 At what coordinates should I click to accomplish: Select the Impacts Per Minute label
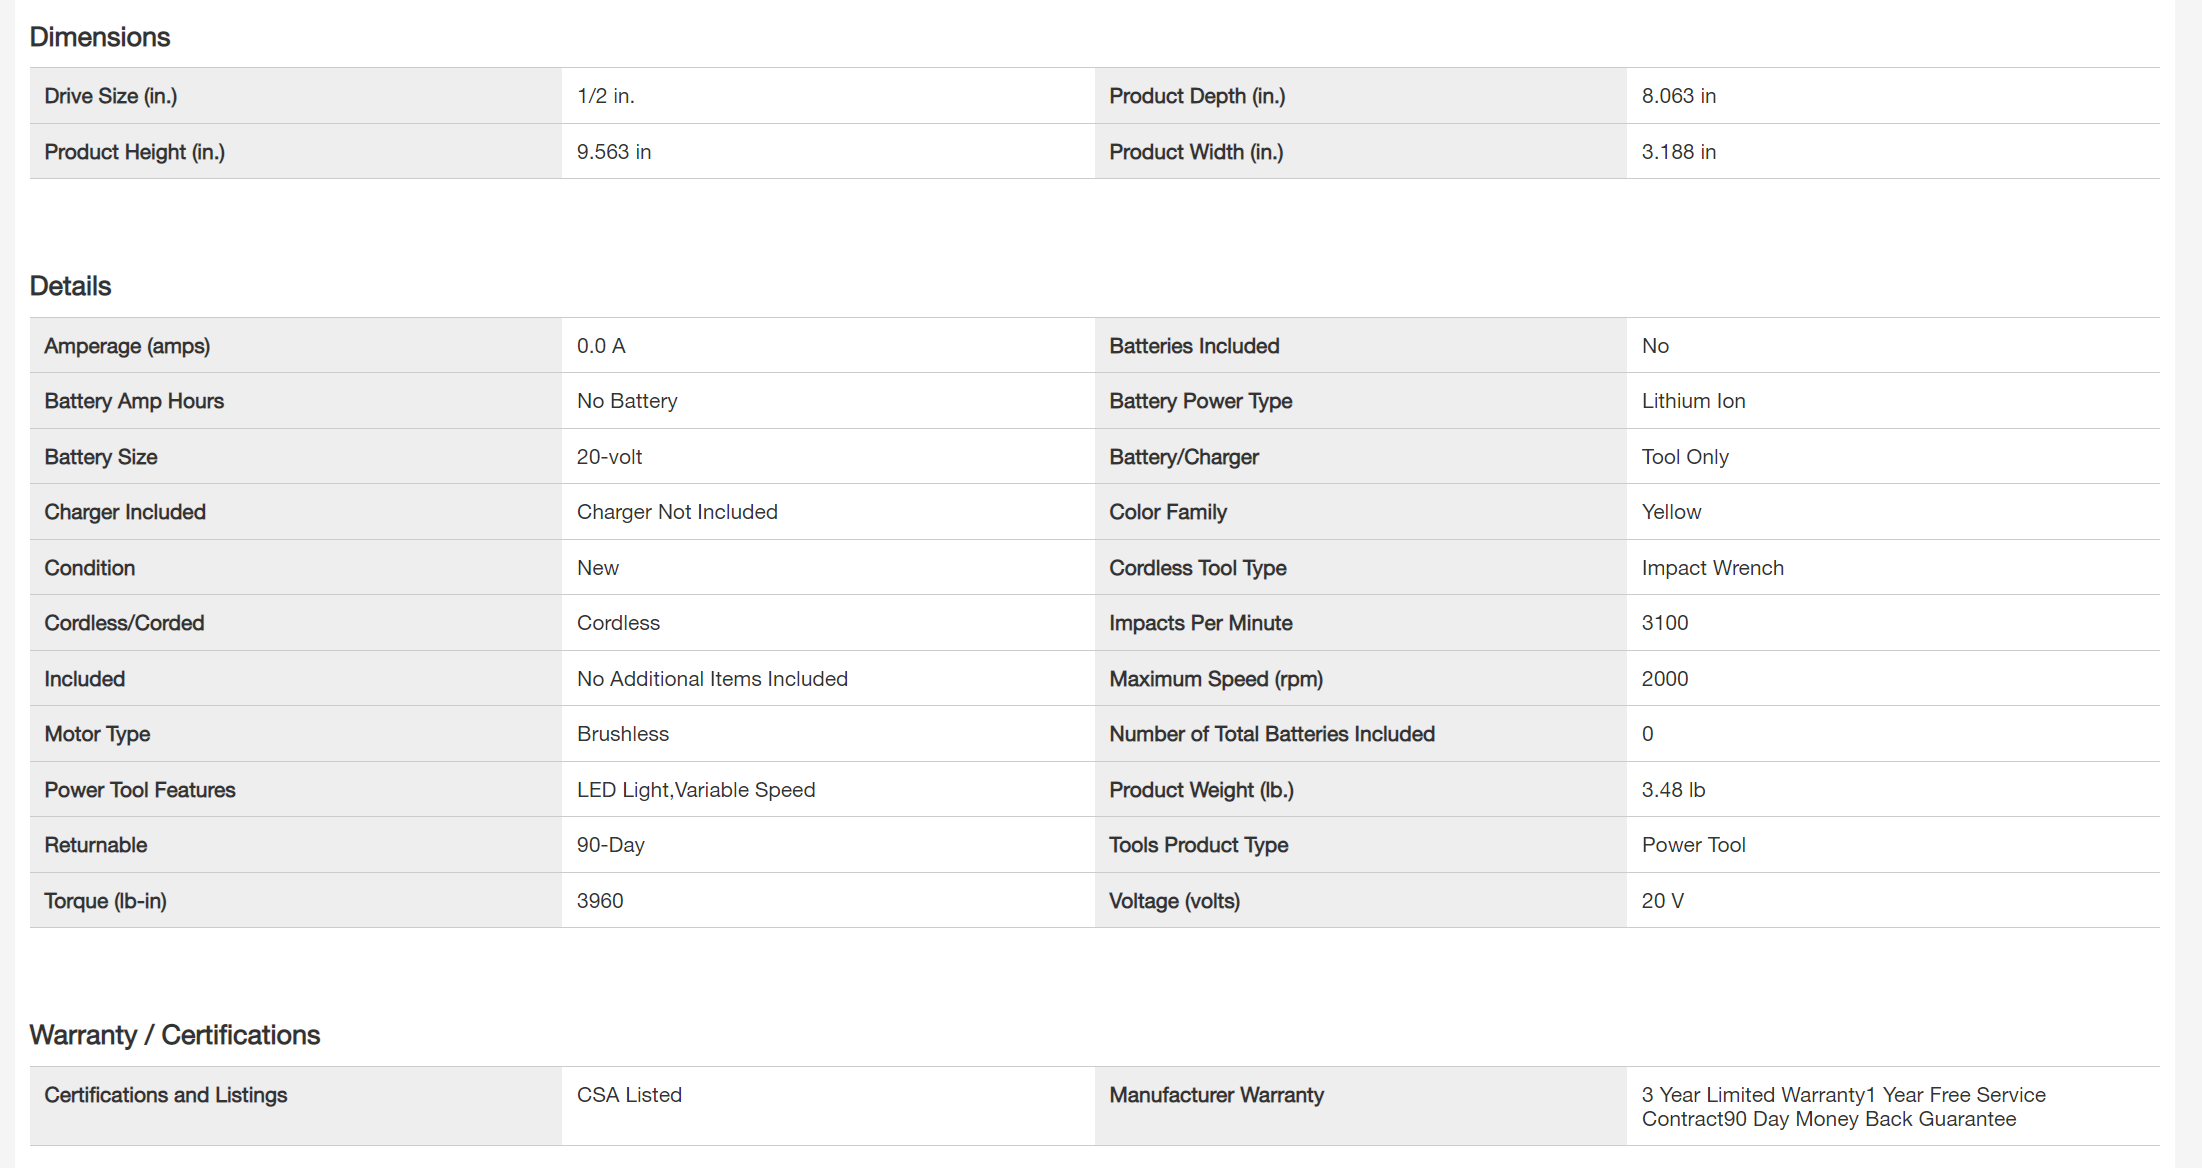1200,623
